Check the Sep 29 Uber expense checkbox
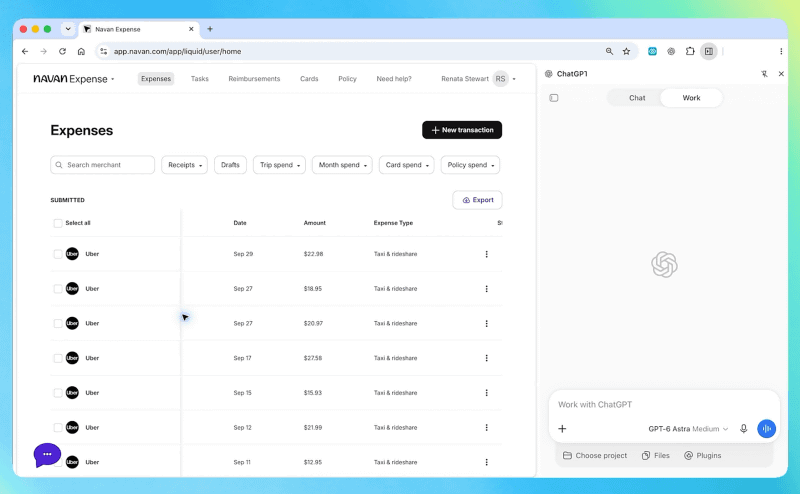 (x=58, y=254)
